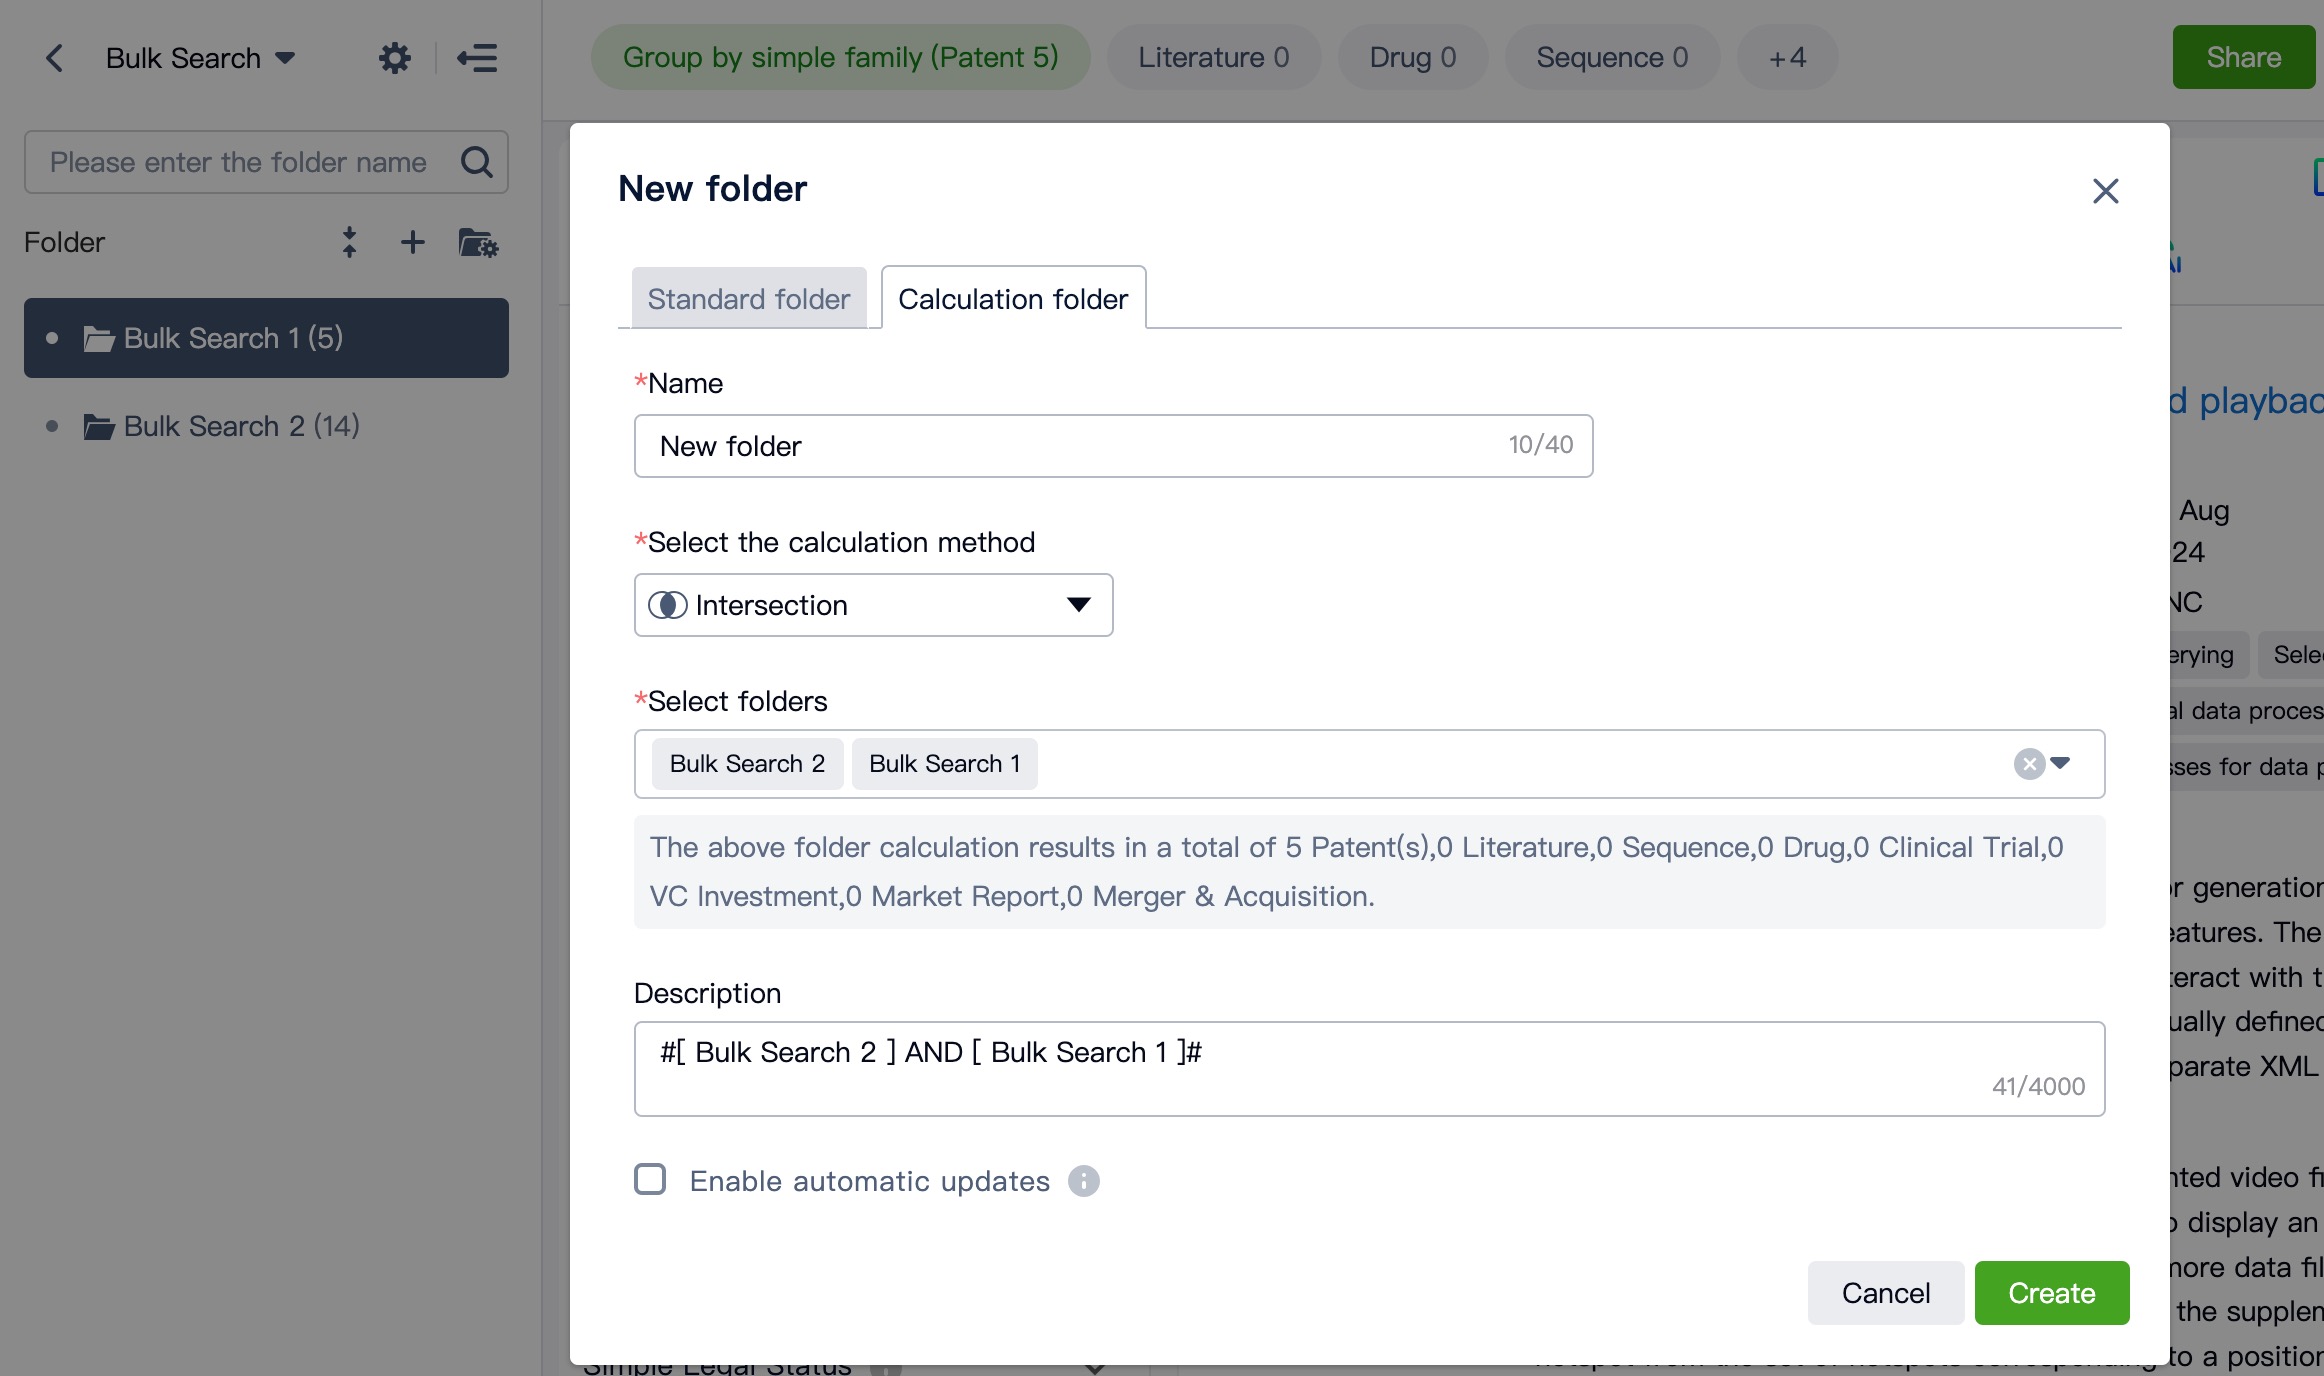Click the folder search magnifier icon
2324x1376 pixels.
click(477, 162)
